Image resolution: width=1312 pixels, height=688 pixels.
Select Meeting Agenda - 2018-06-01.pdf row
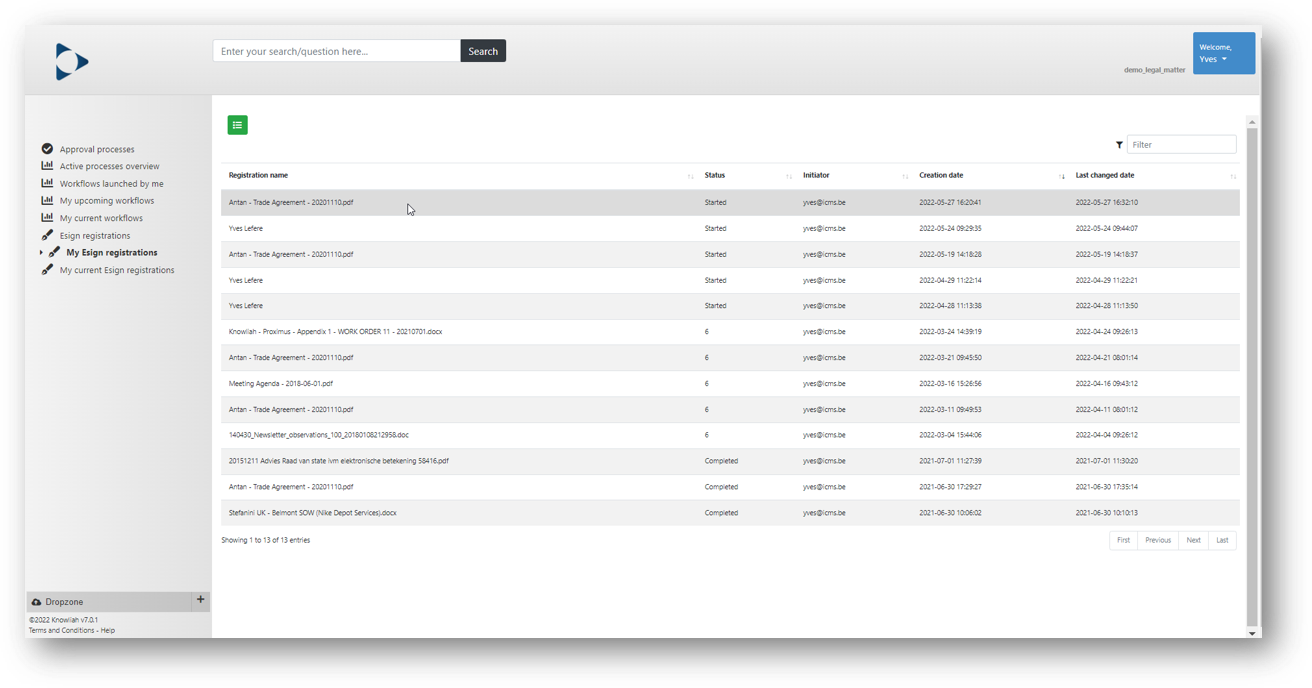tap(730, 383)
